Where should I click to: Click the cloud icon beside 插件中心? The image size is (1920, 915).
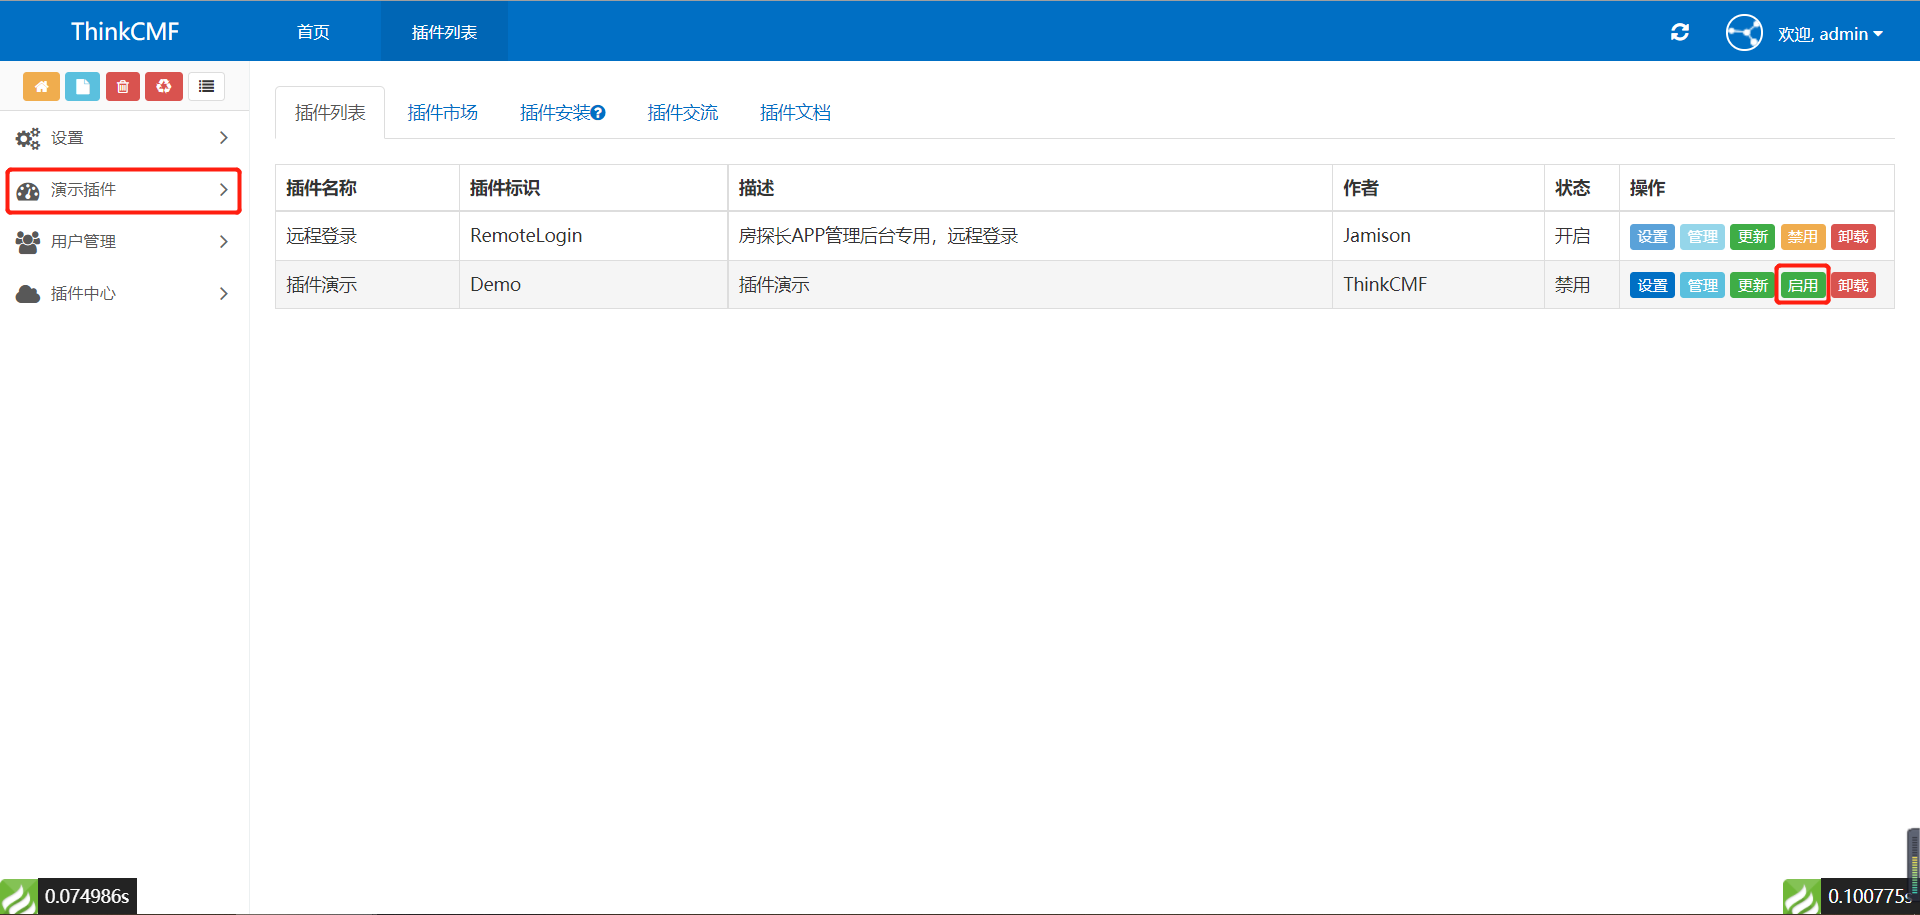coord(27,293)
